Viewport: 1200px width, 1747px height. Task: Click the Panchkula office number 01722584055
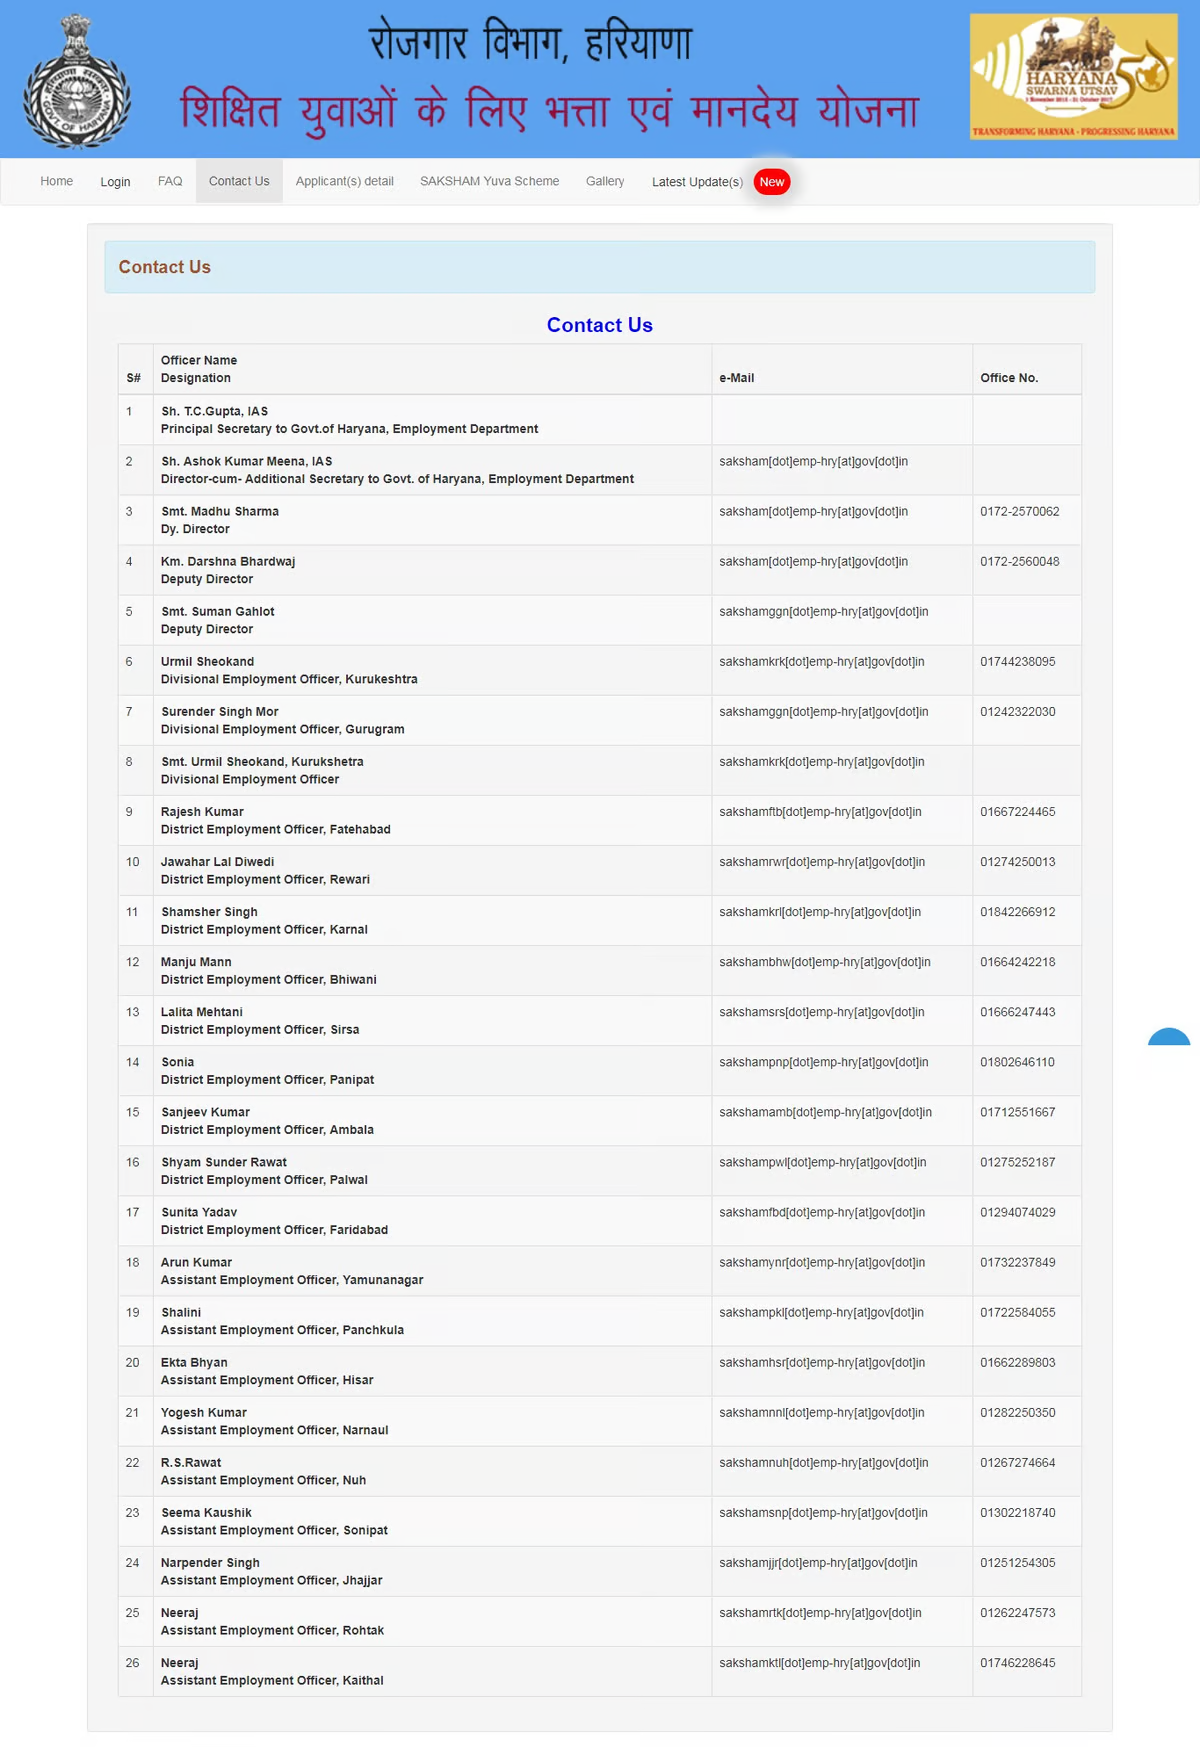(1017, 1312)
